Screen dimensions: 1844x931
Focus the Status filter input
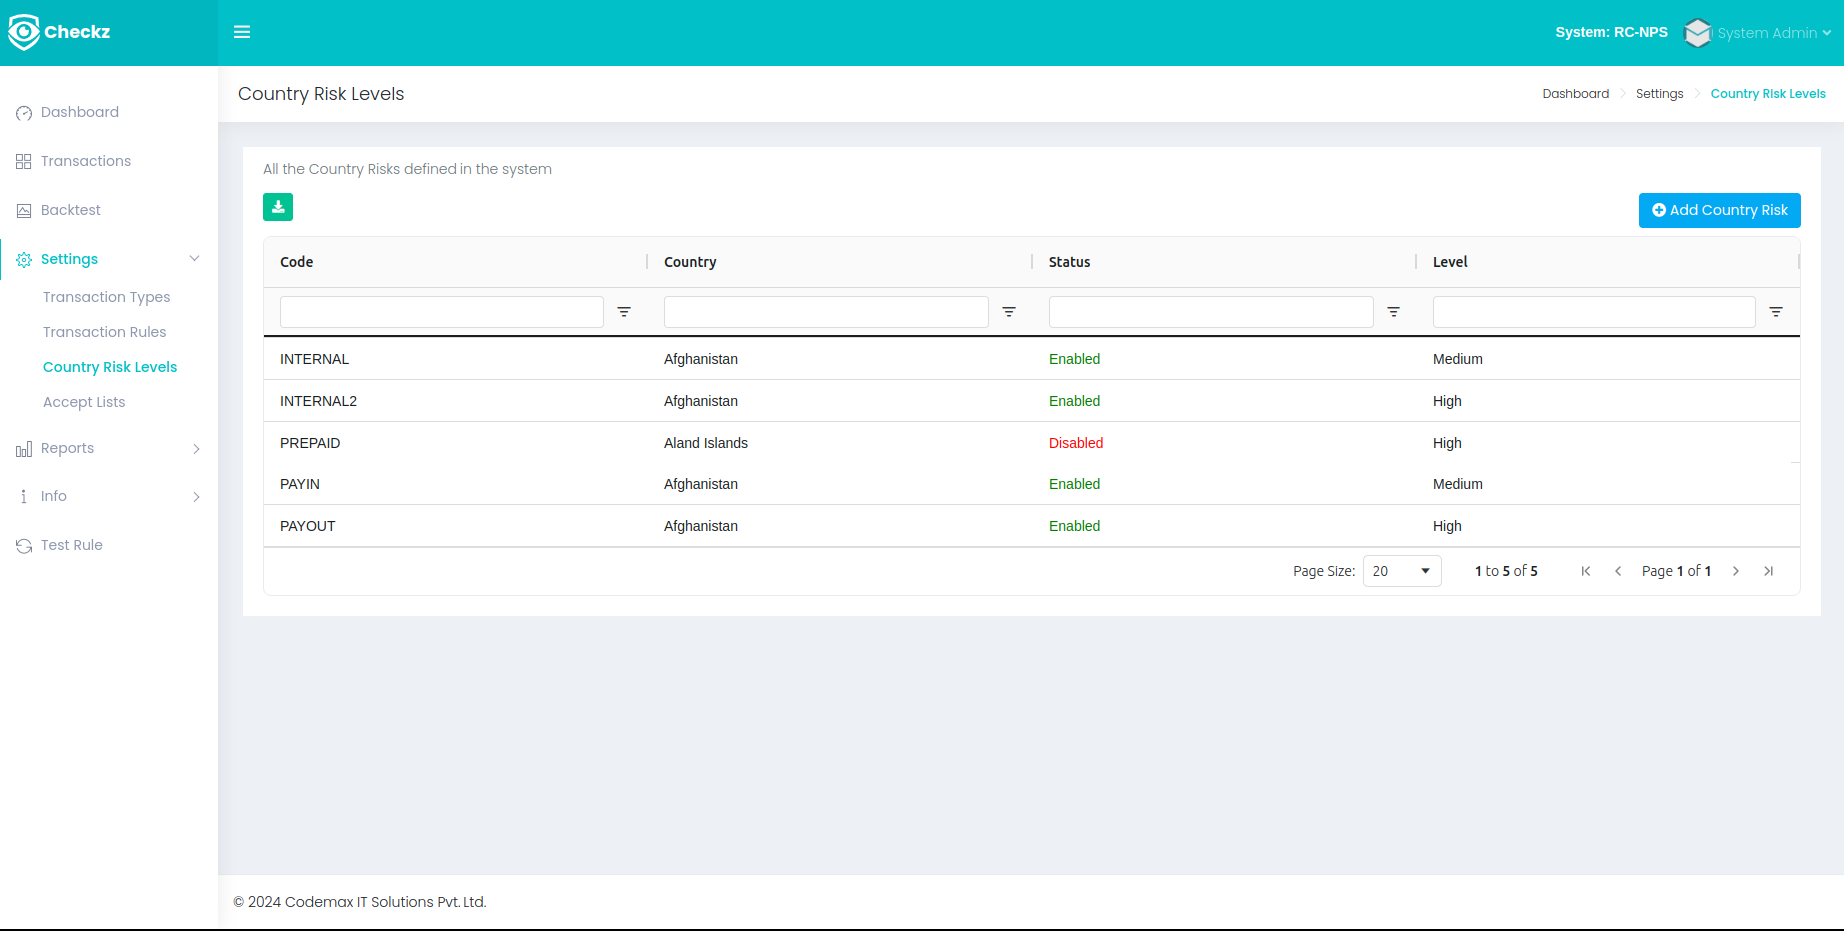coord(1211,312)
